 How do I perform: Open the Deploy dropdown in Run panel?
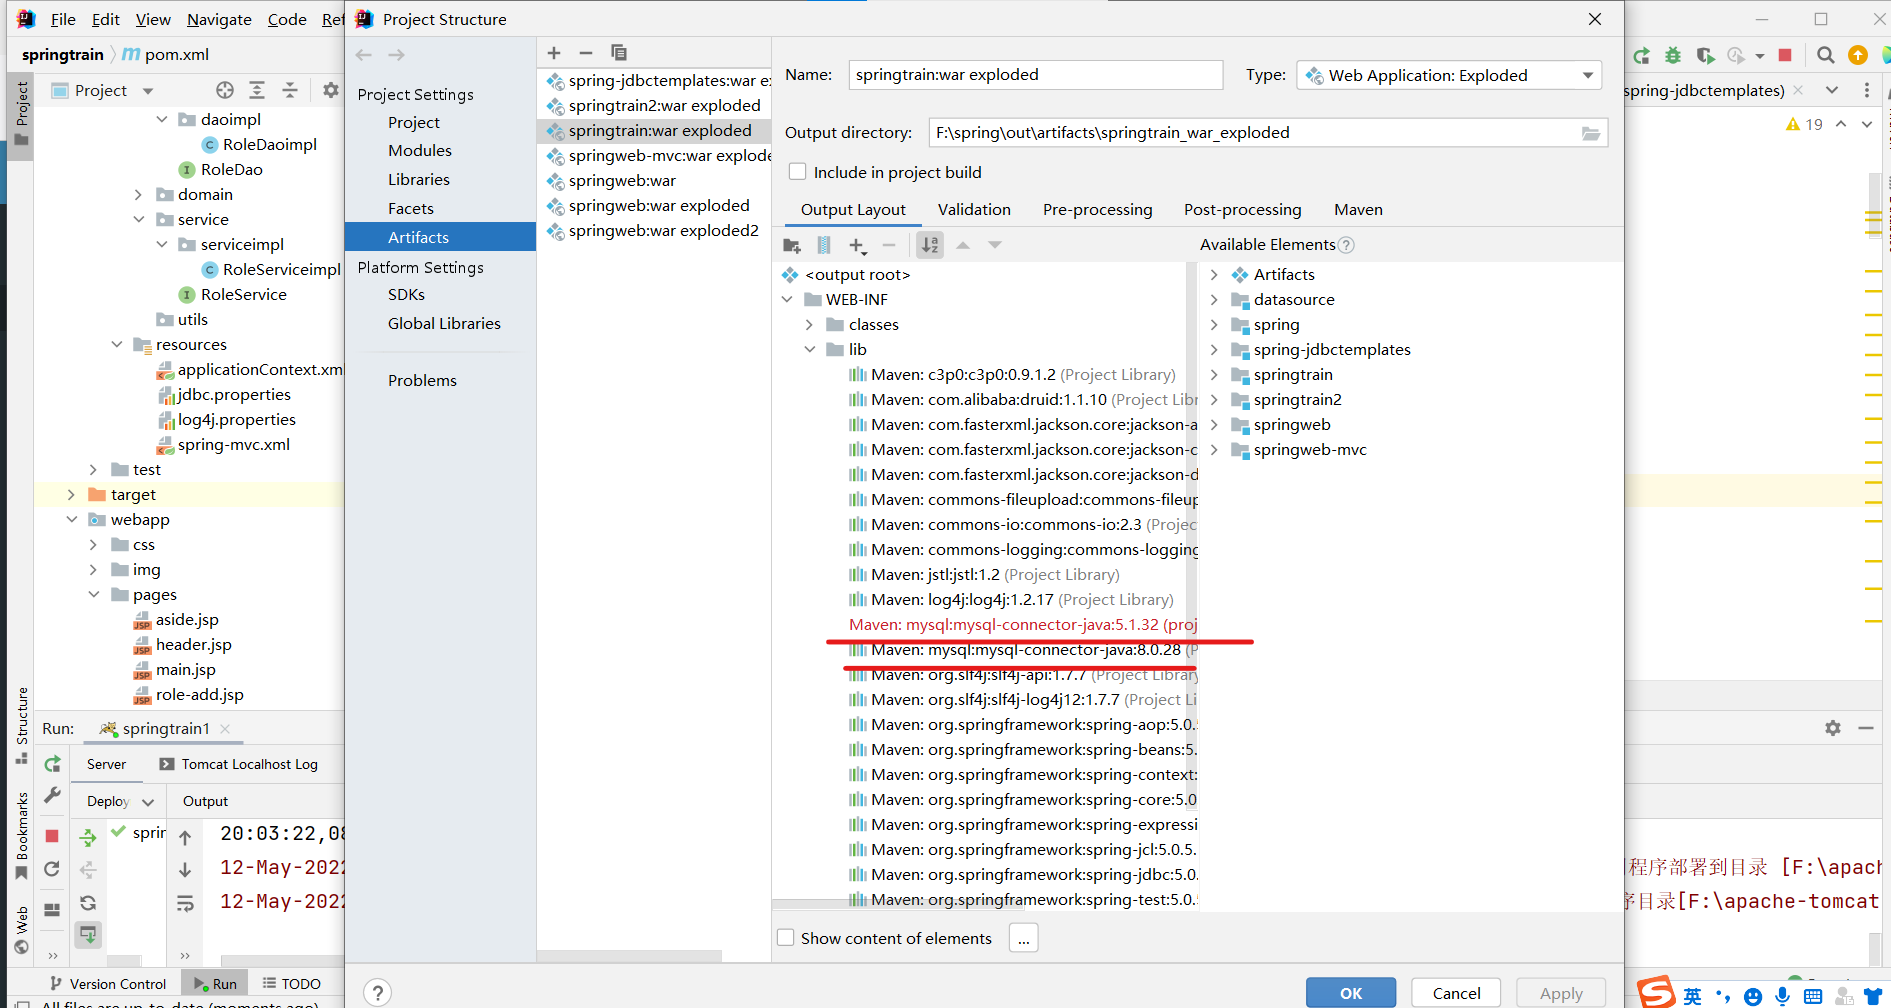tap(120, 802)
